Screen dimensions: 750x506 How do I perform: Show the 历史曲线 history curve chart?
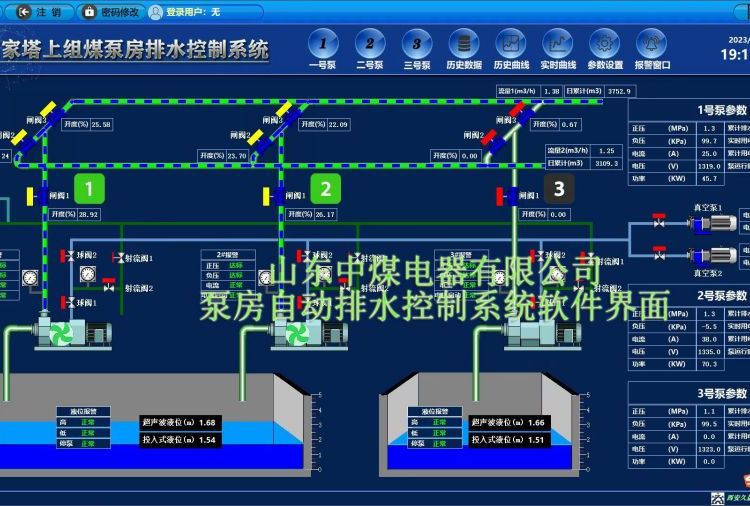pos(511,44)
